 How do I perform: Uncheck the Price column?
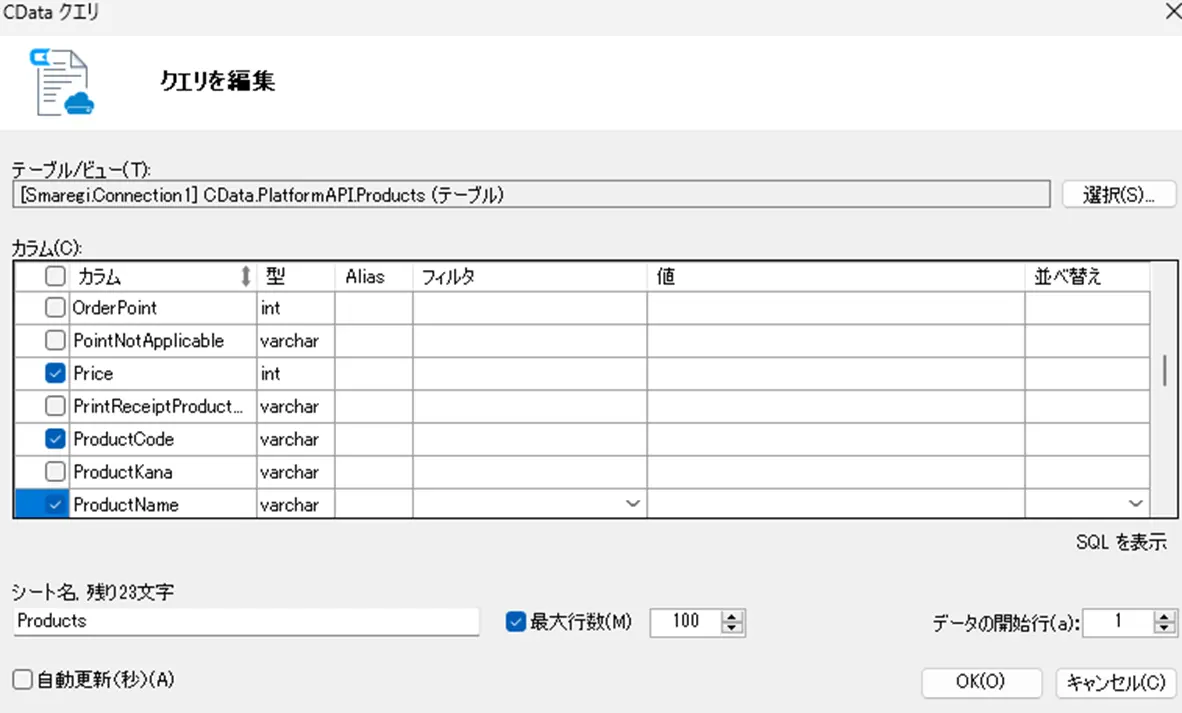pyautogui.click(x=56, y=373)
